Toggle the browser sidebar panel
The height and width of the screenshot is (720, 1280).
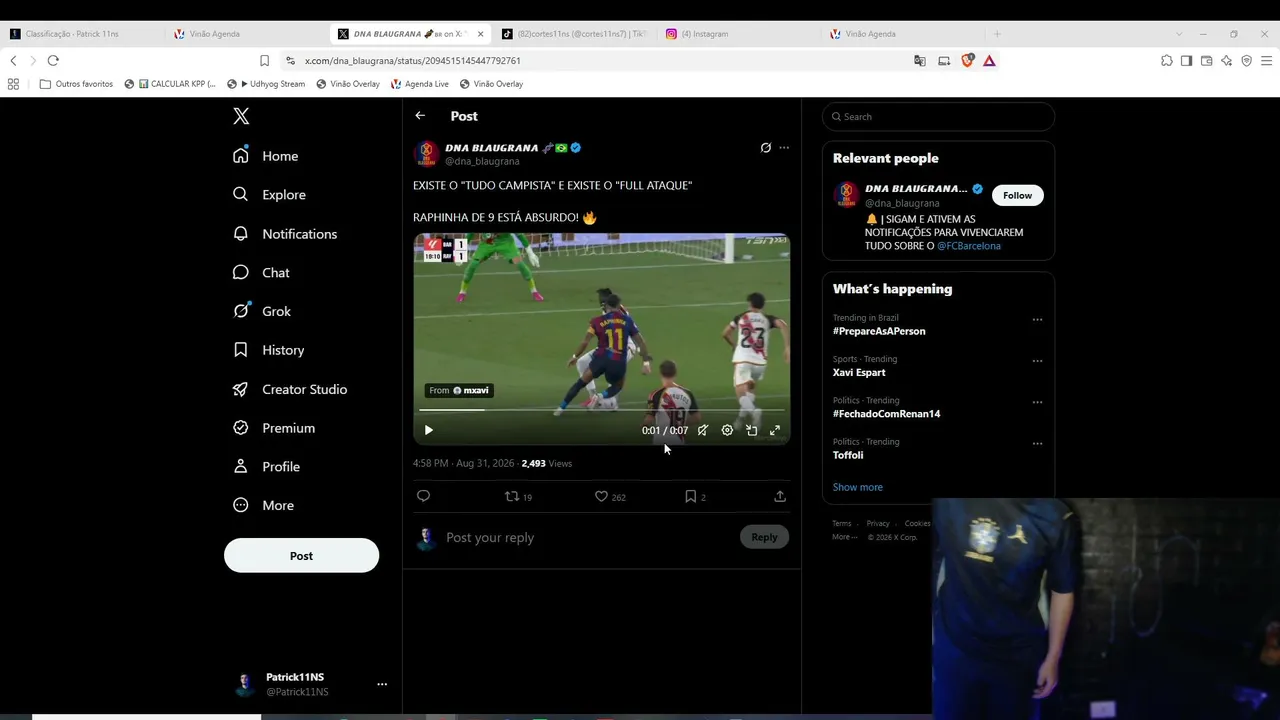[1186, 61]
